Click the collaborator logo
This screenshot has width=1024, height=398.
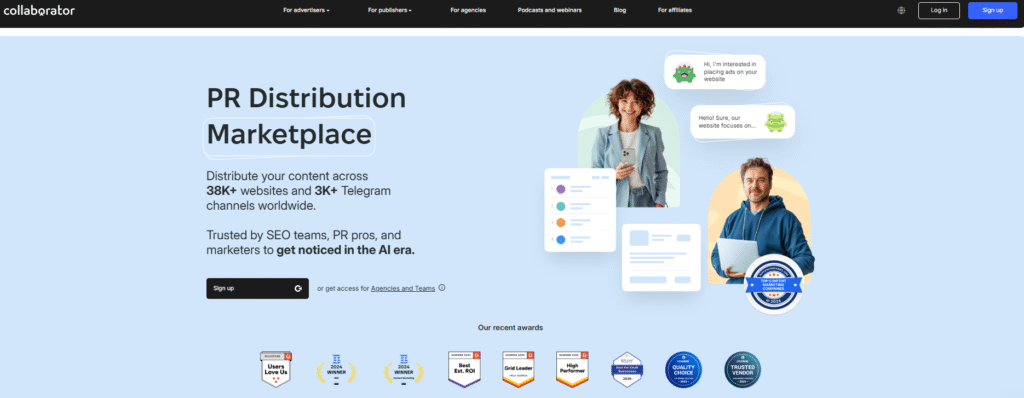point(39,10)
